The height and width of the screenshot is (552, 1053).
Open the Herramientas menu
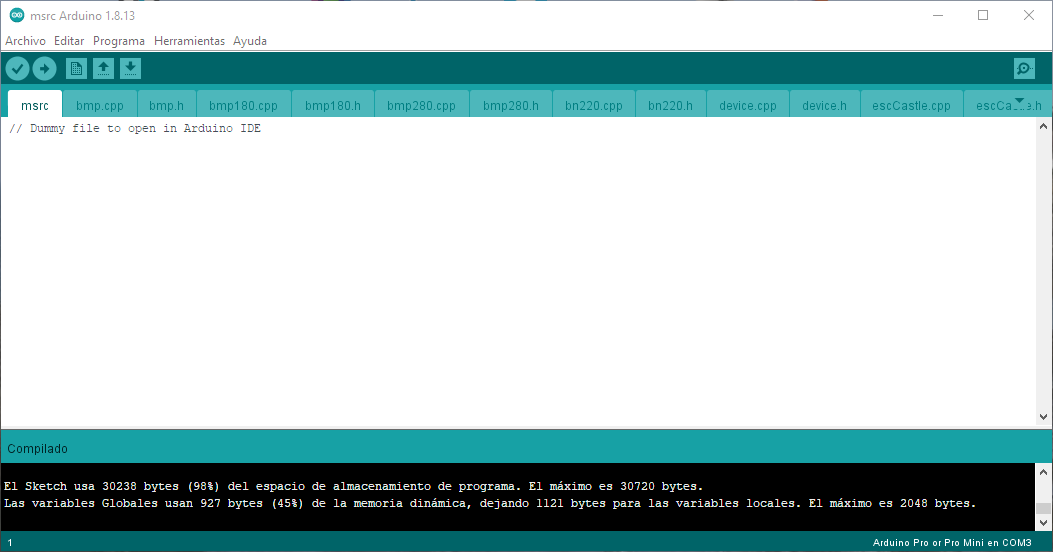point(189,41)
